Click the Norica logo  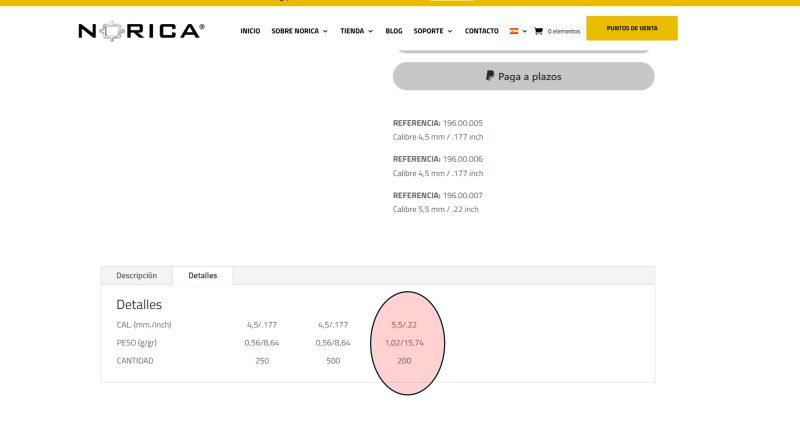pyautogui.click(x=141, y=31)
